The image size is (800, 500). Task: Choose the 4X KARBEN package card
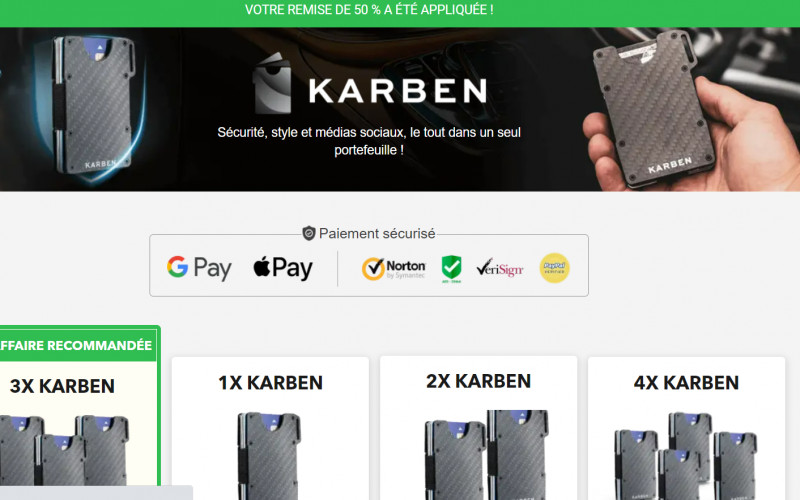(686, 428)
